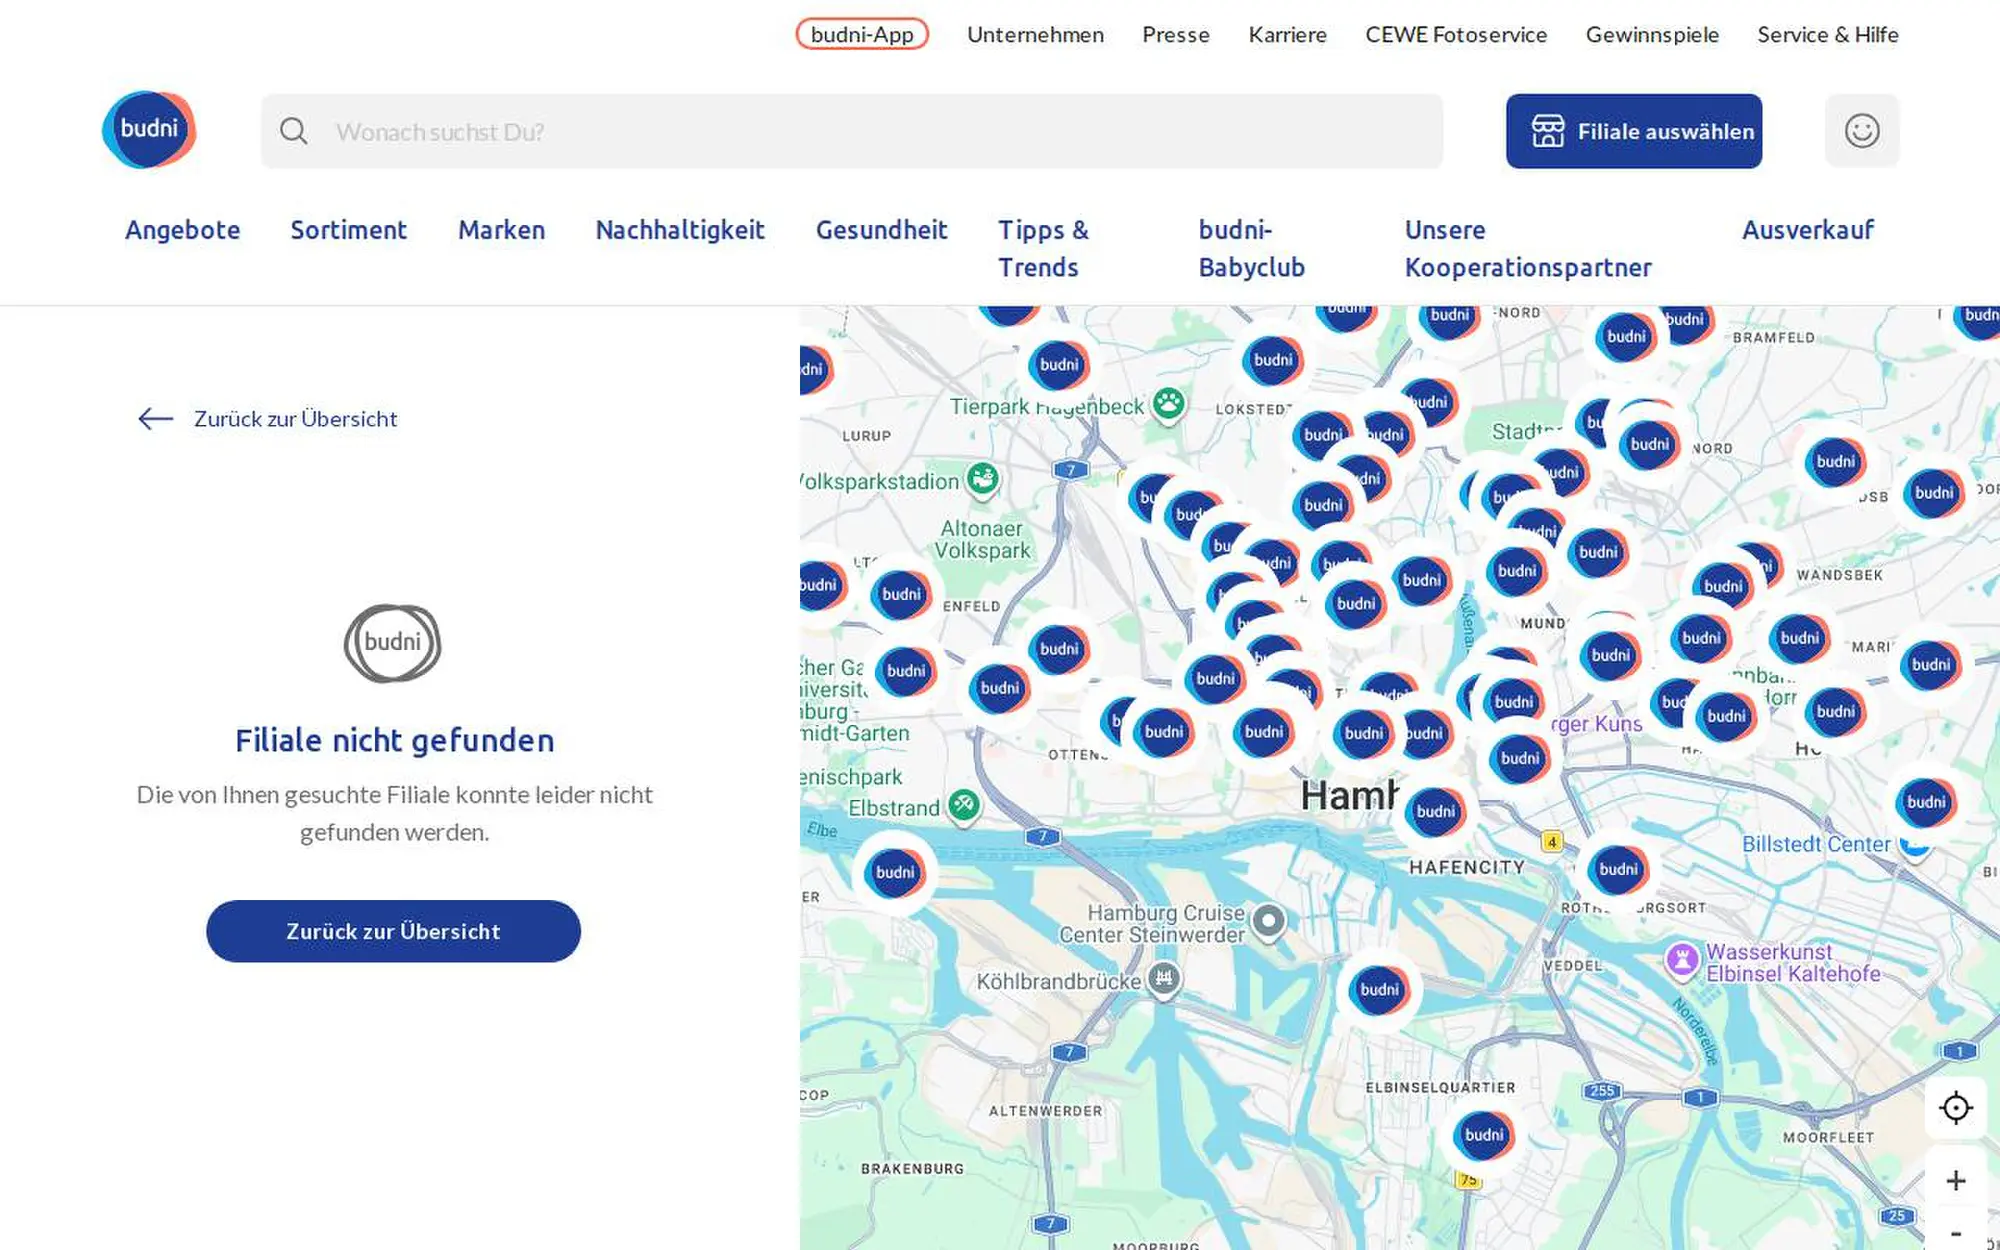Select budni marker near Köhlbrandbrücke south harbor

pyautogui.click(x=1379, y=990)
